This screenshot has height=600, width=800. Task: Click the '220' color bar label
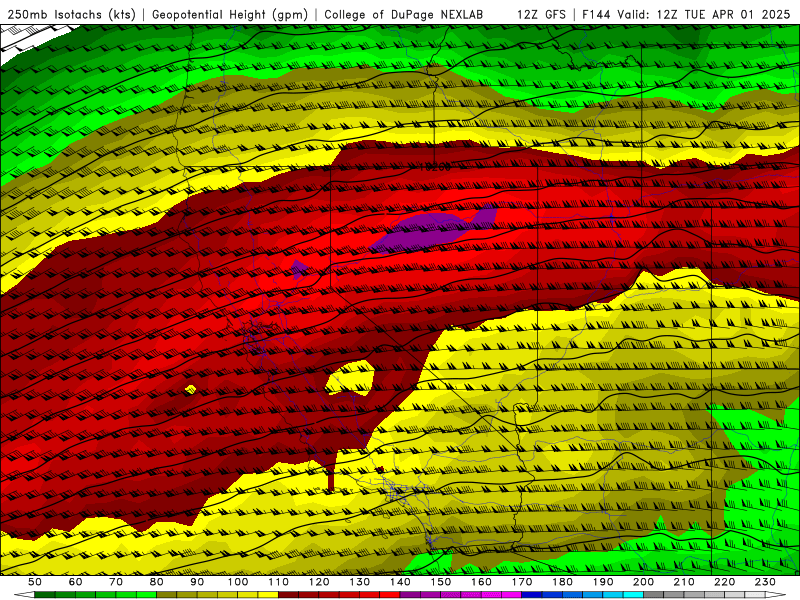pos(724,582)
